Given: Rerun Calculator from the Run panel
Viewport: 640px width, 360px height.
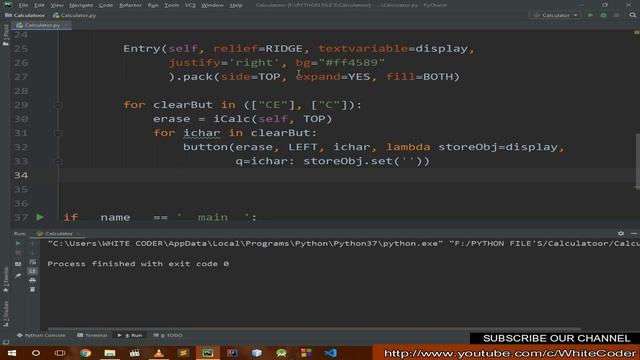Looking at the screenshot, I should tap(18, 244).
